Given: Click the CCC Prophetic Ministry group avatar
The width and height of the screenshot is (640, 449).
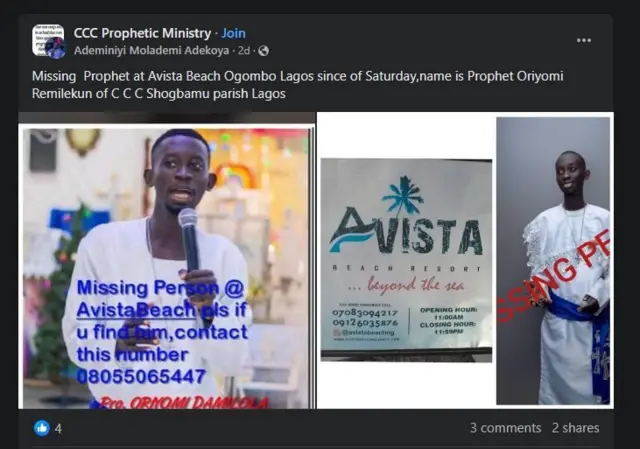Looking at the screenshot, I should (x=48, y=40).
